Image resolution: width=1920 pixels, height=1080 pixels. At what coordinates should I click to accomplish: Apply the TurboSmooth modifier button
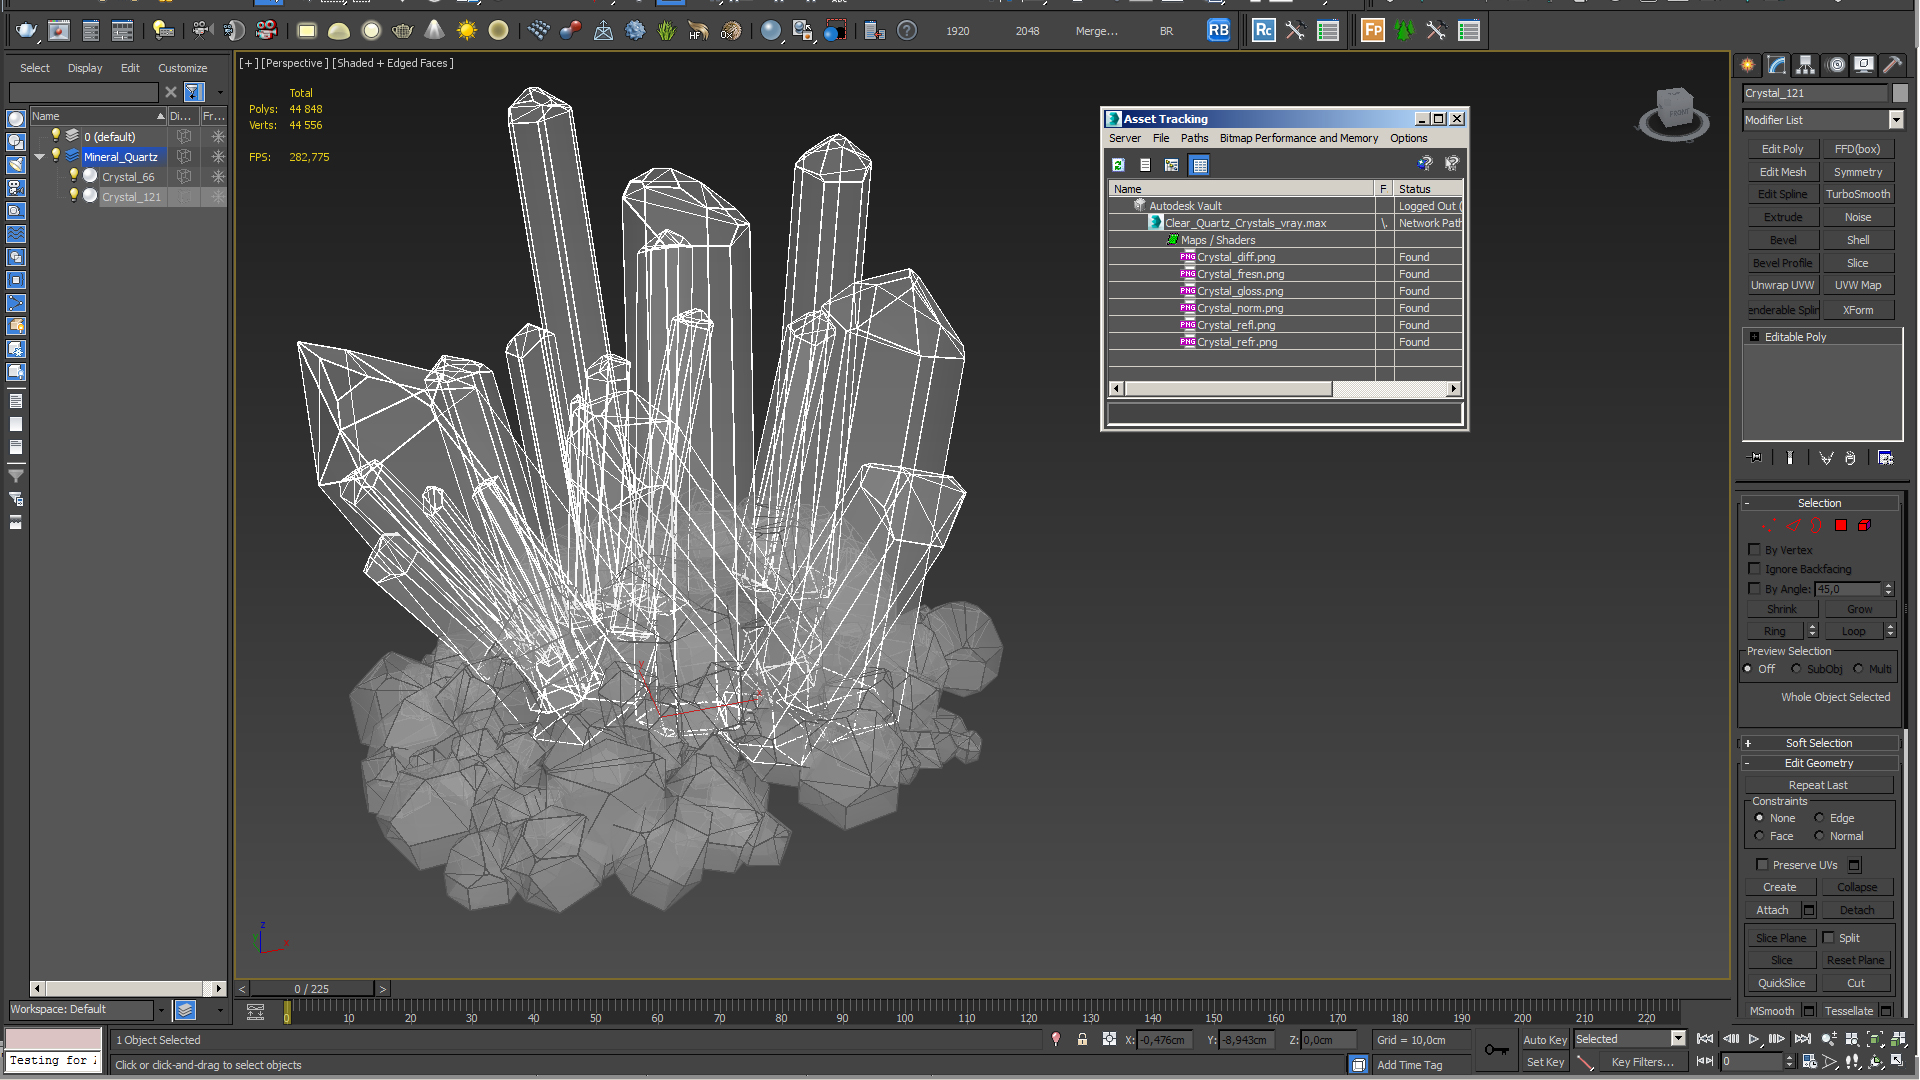pos(1857,194)
